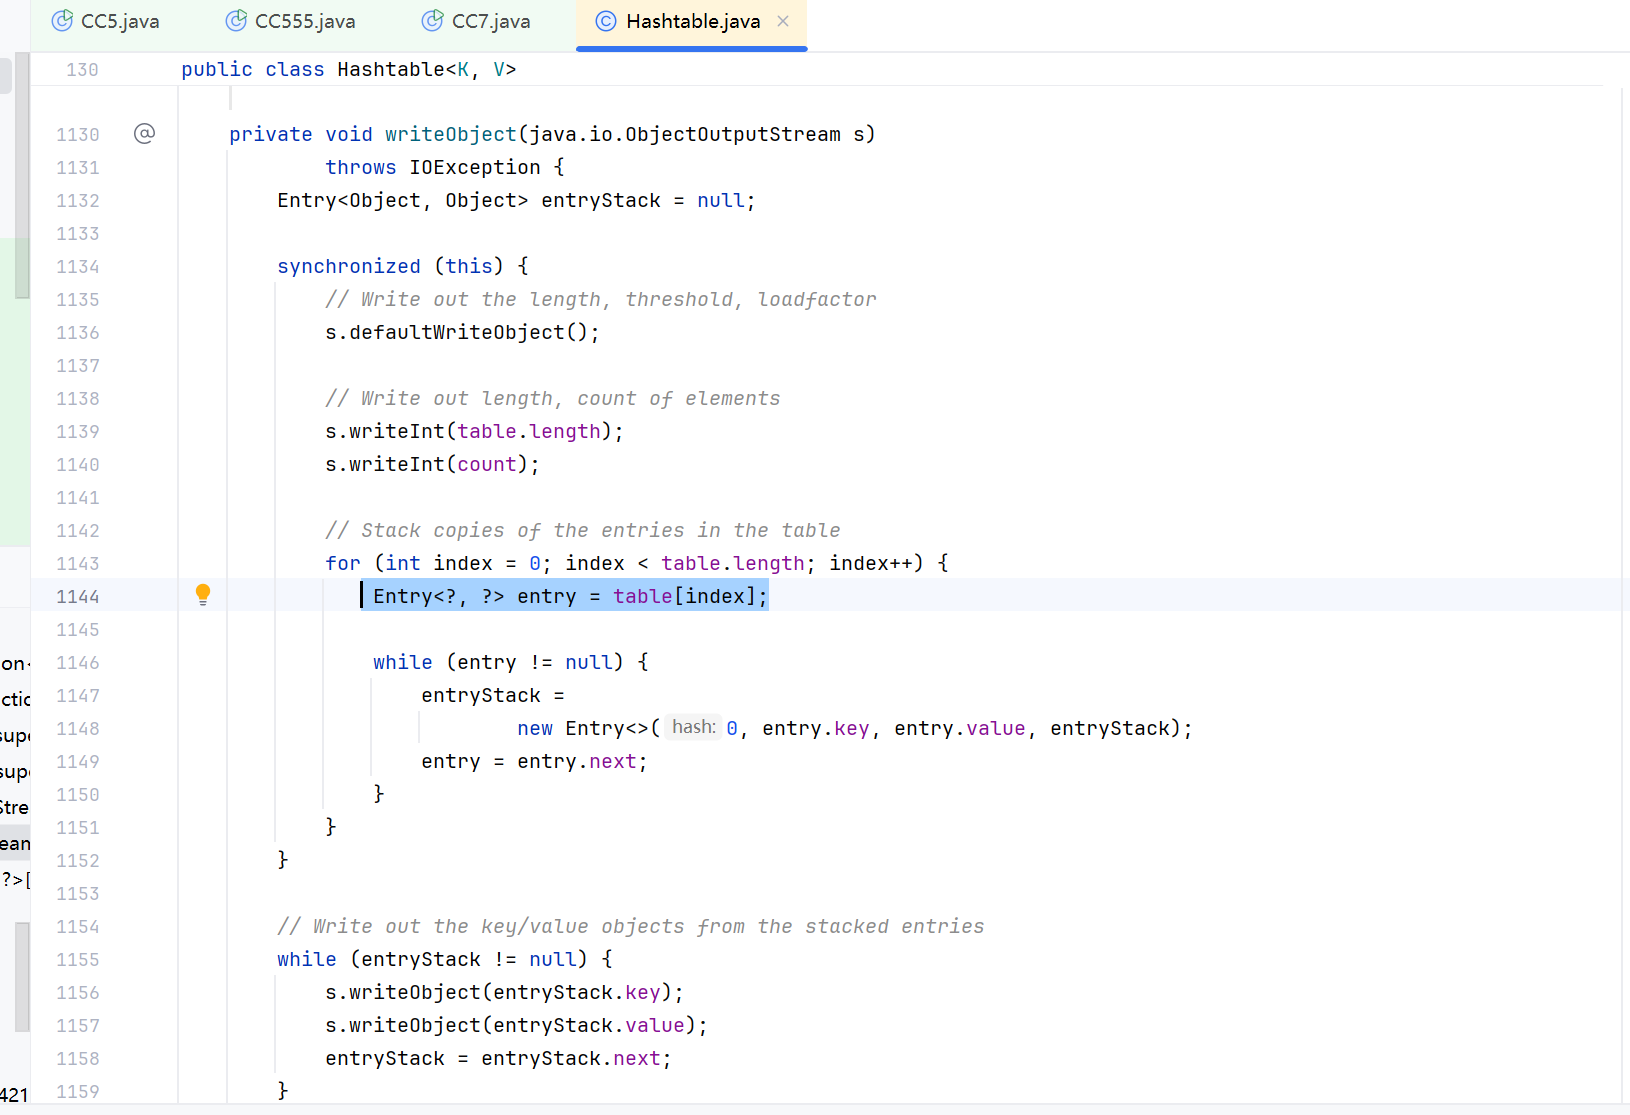The height and width of the screenshot is (1115, 1630).
Task: Click the synchronized keyword
Action: (x=348, y=266)
